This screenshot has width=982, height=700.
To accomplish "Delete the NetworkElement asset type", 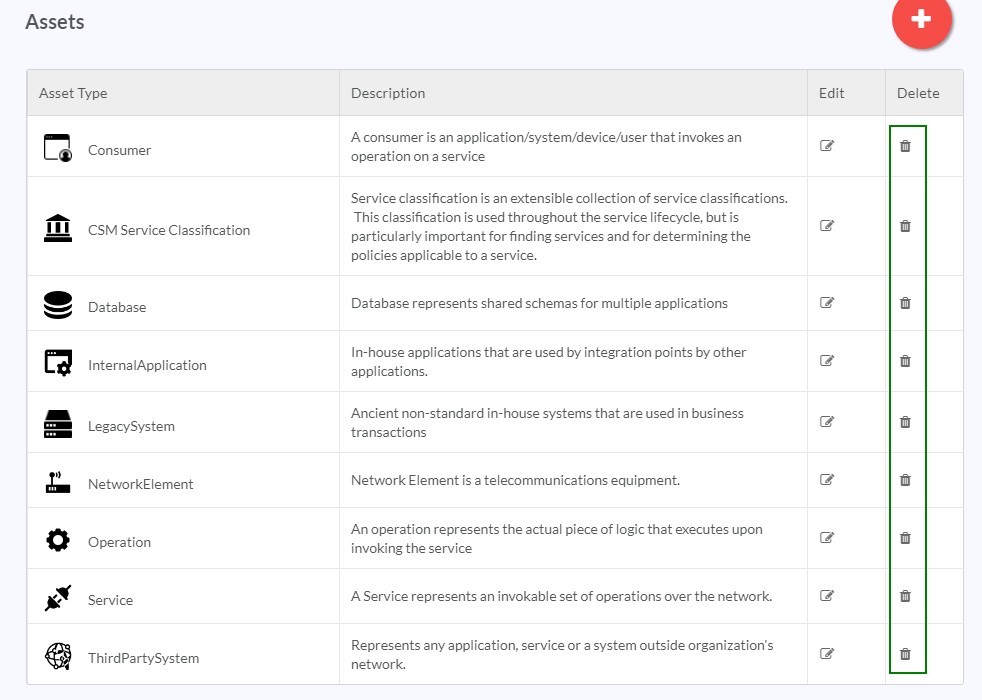I will pyautogui.click(x=905, y=480).
